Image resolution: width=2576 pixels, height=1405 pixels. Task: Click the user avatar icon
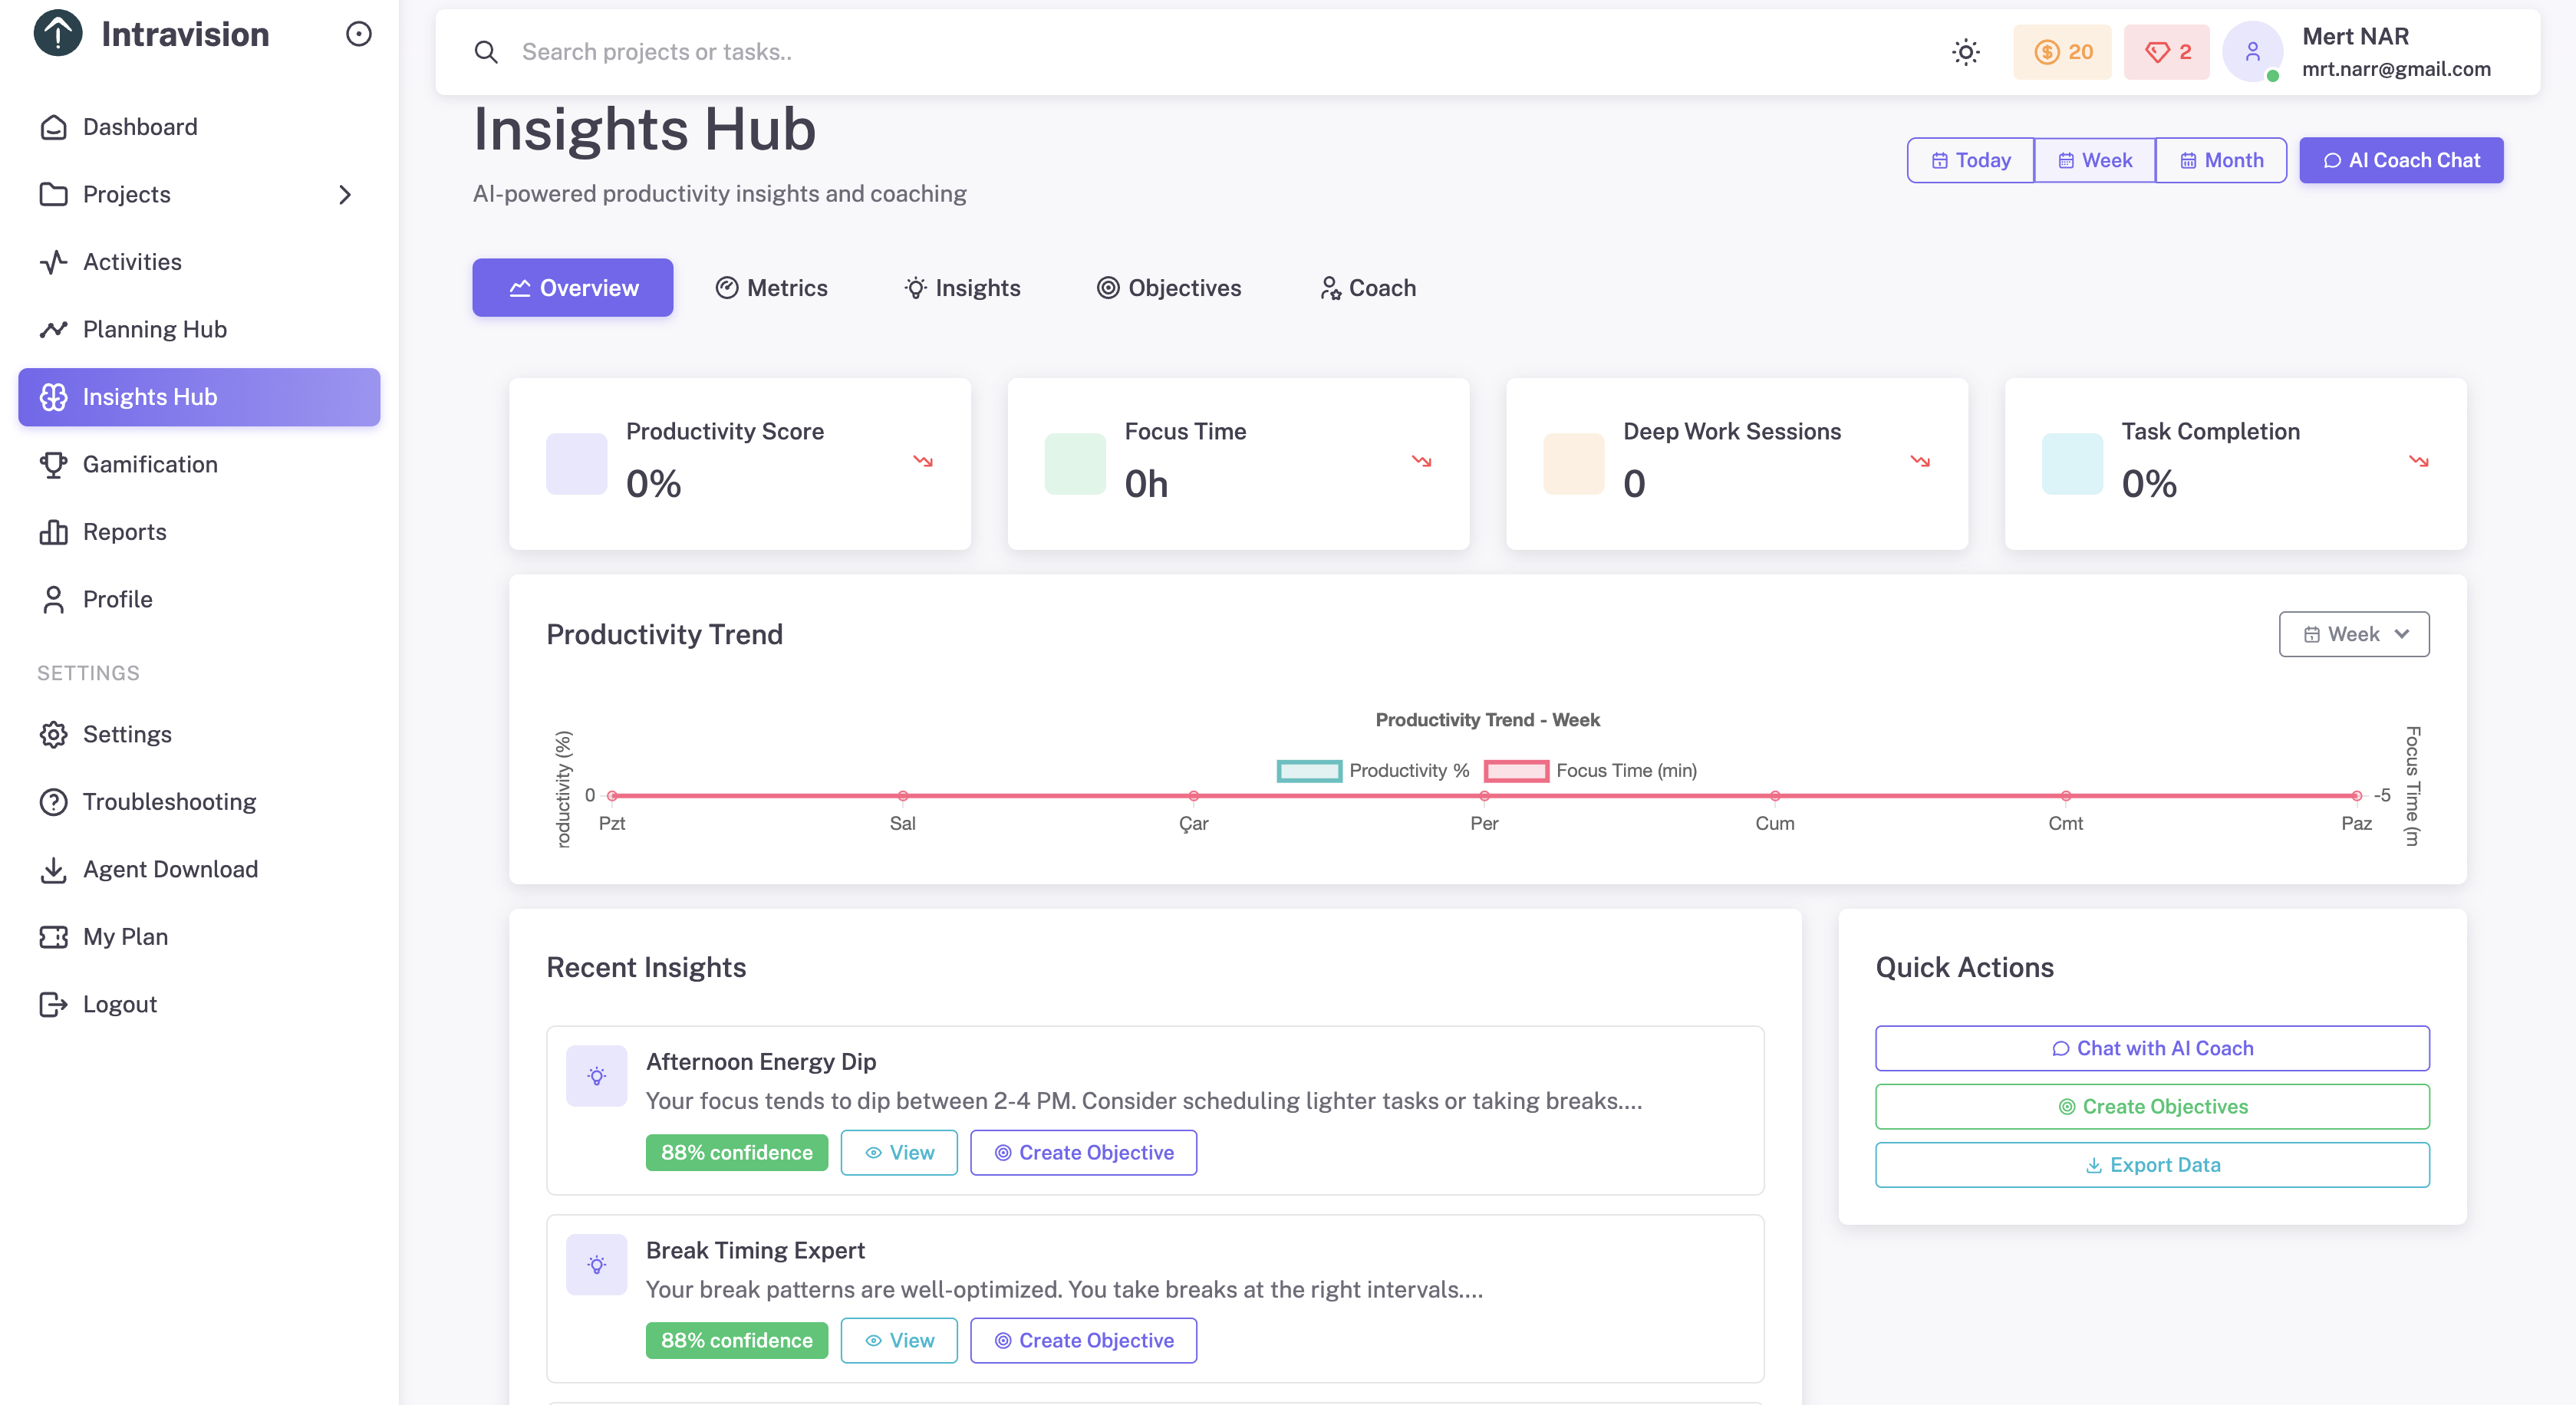2252,52
